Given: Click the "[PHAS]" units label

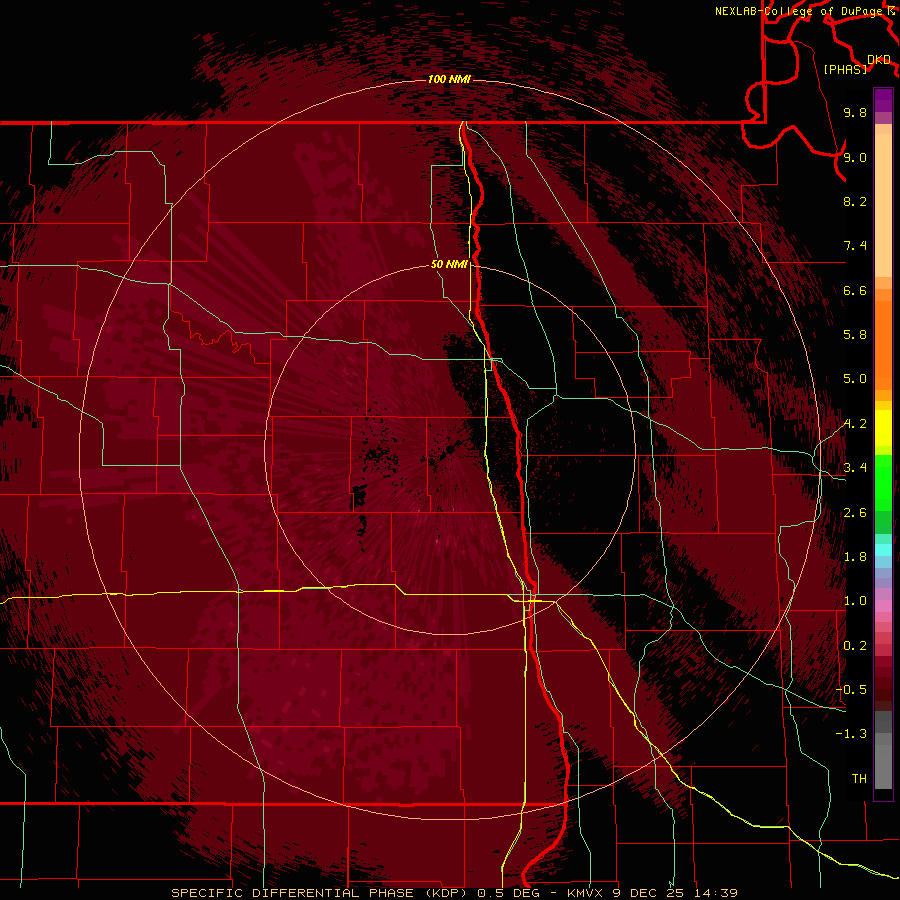Looking at the screenshot, I should click(845, 69).
